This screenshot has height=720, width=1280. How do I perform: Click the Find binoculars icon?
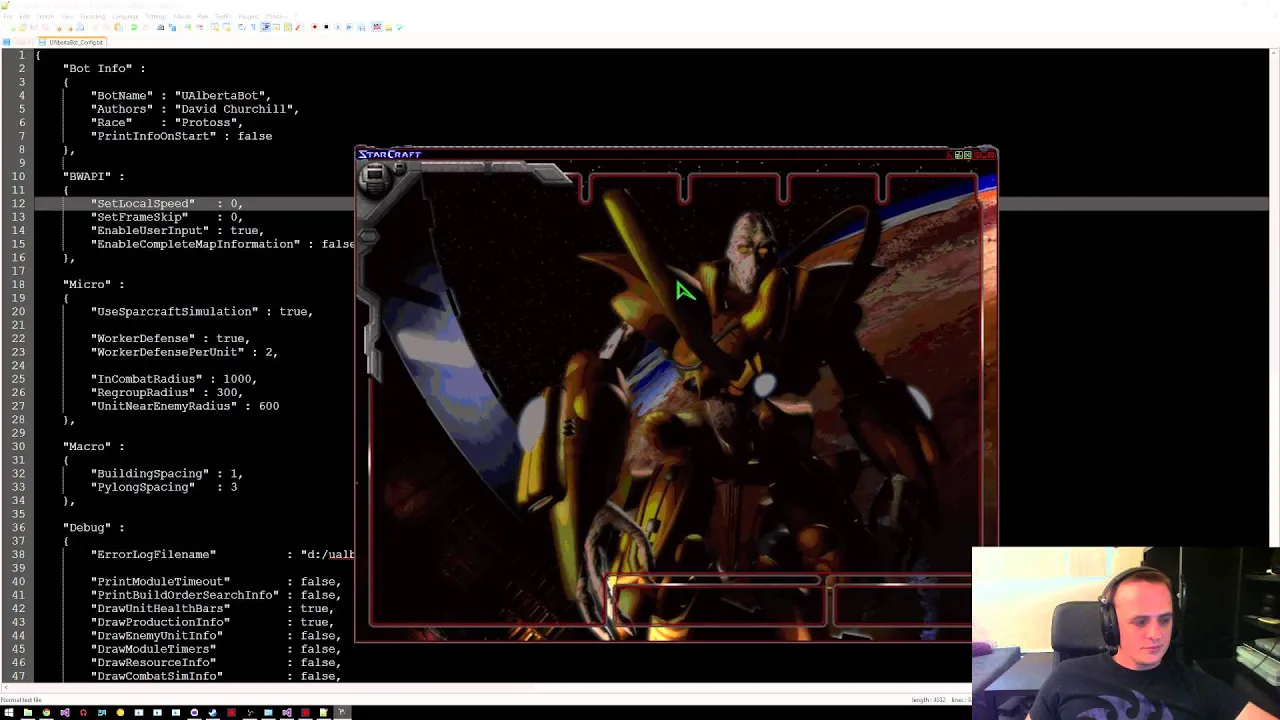(160, 27)
